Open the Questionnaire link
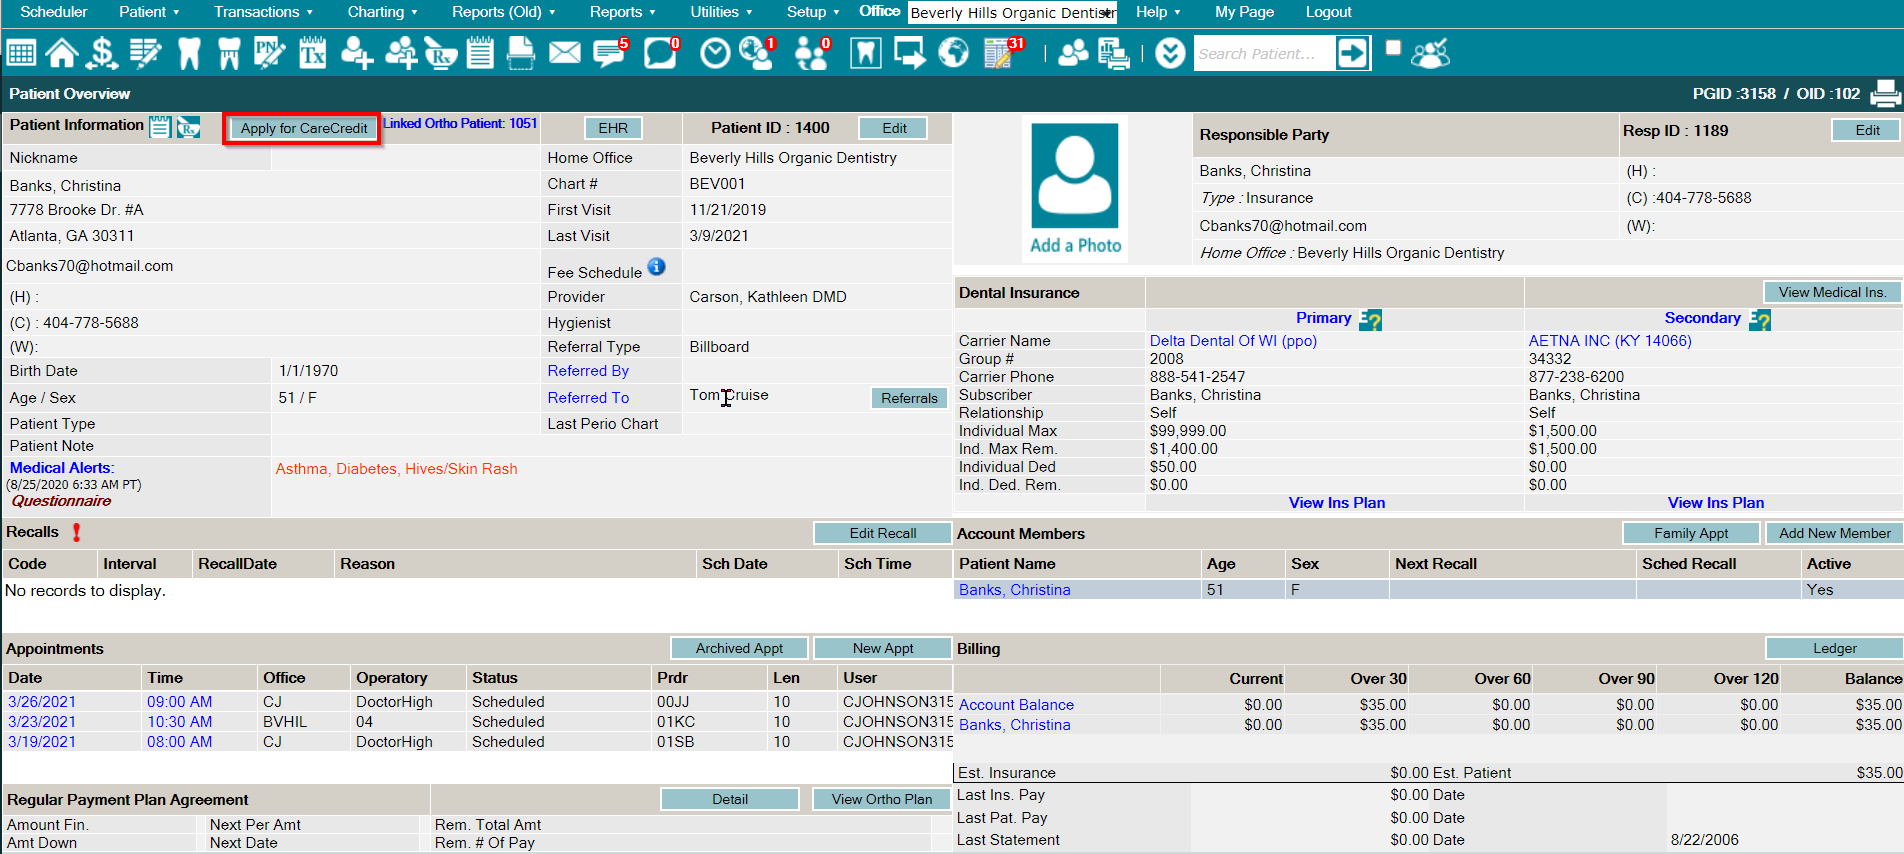The height and width of the screenshot is (854, 1904). (61, 501)
